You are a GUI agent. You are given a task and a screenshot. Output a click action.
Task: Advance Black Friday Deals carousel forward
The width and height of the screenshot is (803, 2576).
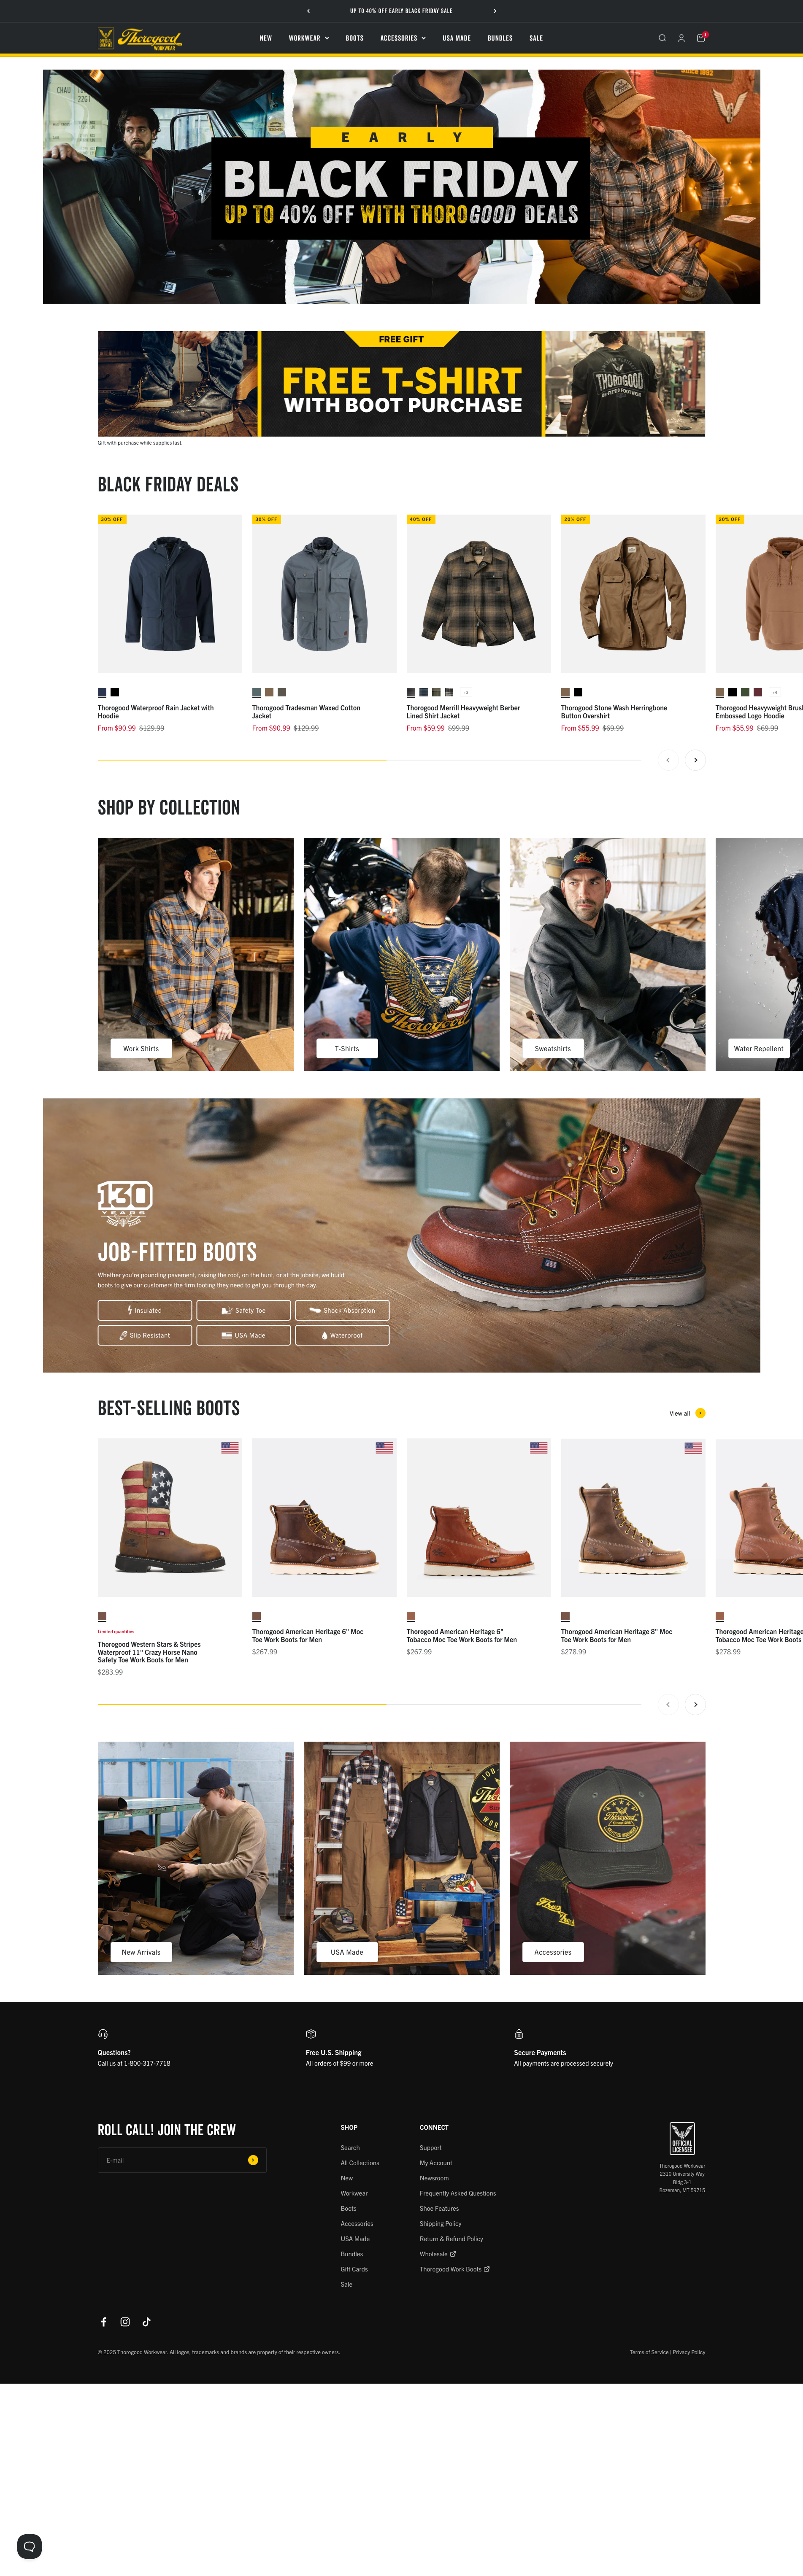(696, 760)
